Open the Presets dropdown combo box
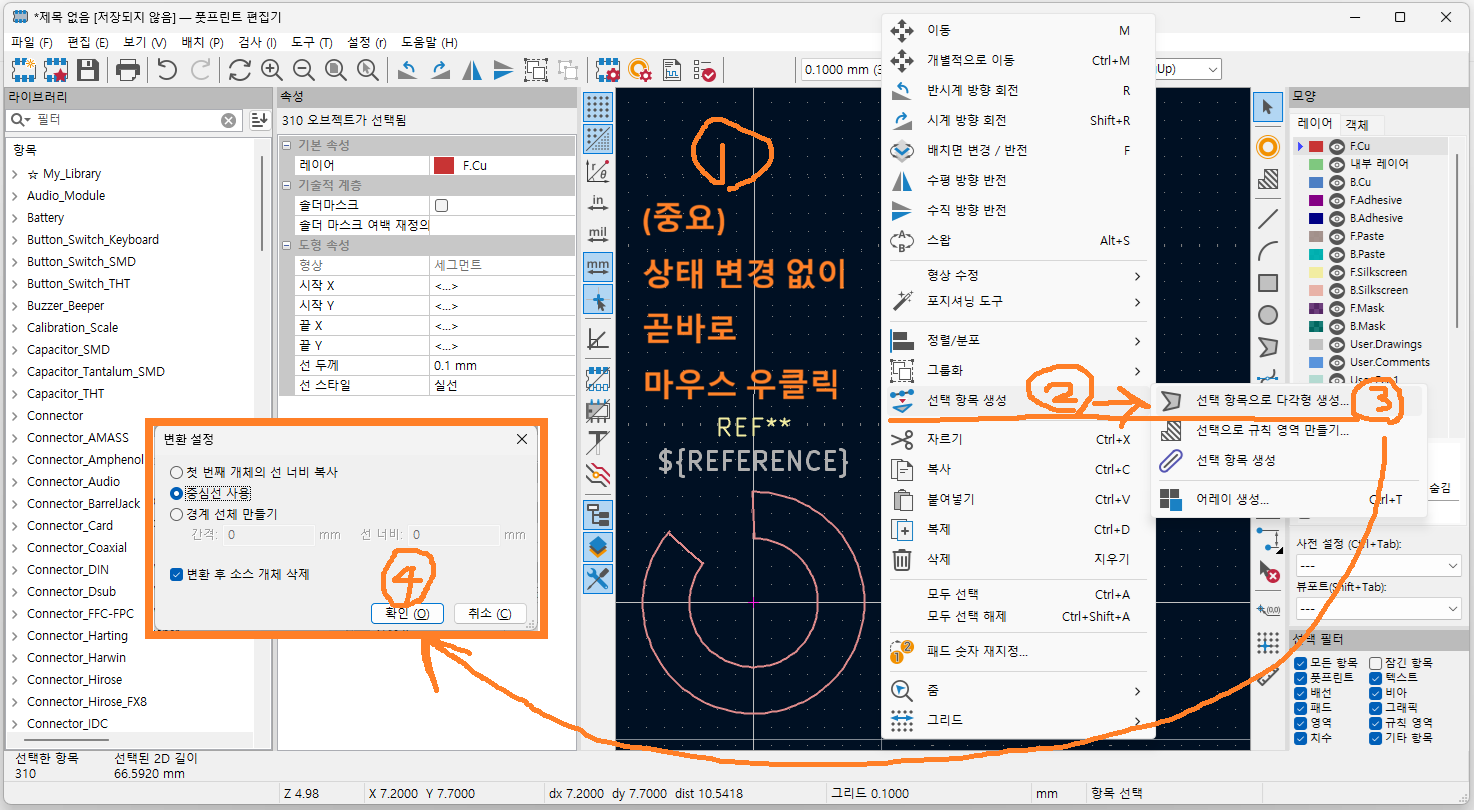Image resolution: width=1474 pixels, height=810 pixels. pos(1378,566)
